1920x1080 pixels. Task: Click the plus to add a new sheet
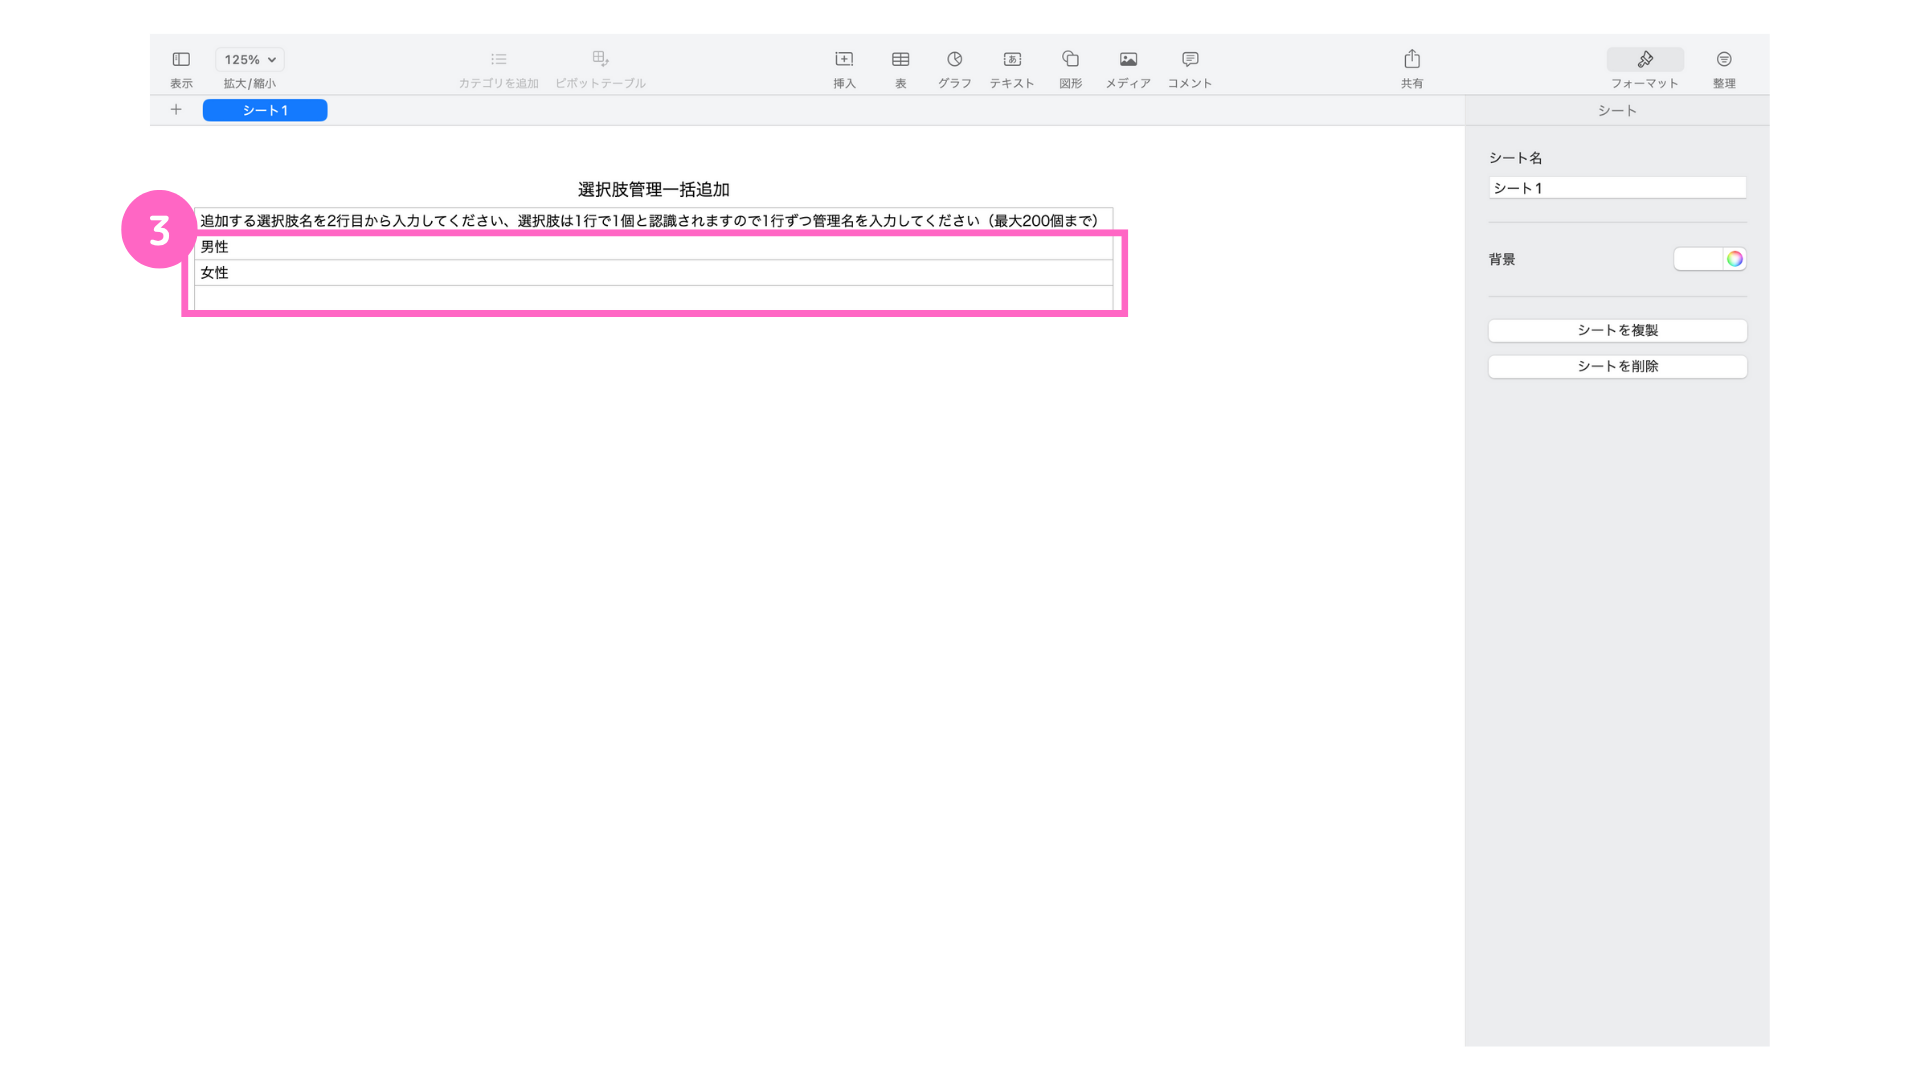[176, 110]
